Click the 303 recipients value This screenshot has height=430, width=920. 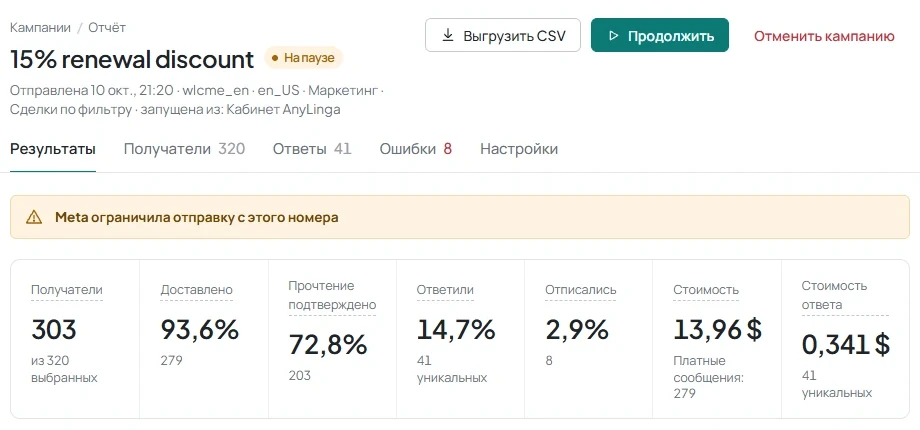[x=54, y=330]
